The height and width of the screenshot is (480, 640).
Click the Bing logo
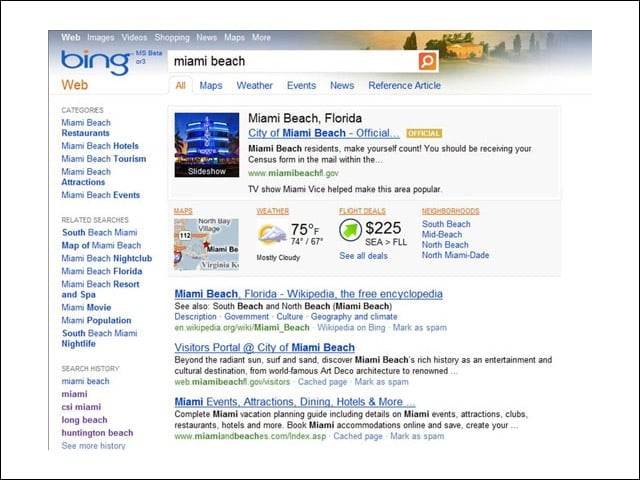(x=96, y=62)
